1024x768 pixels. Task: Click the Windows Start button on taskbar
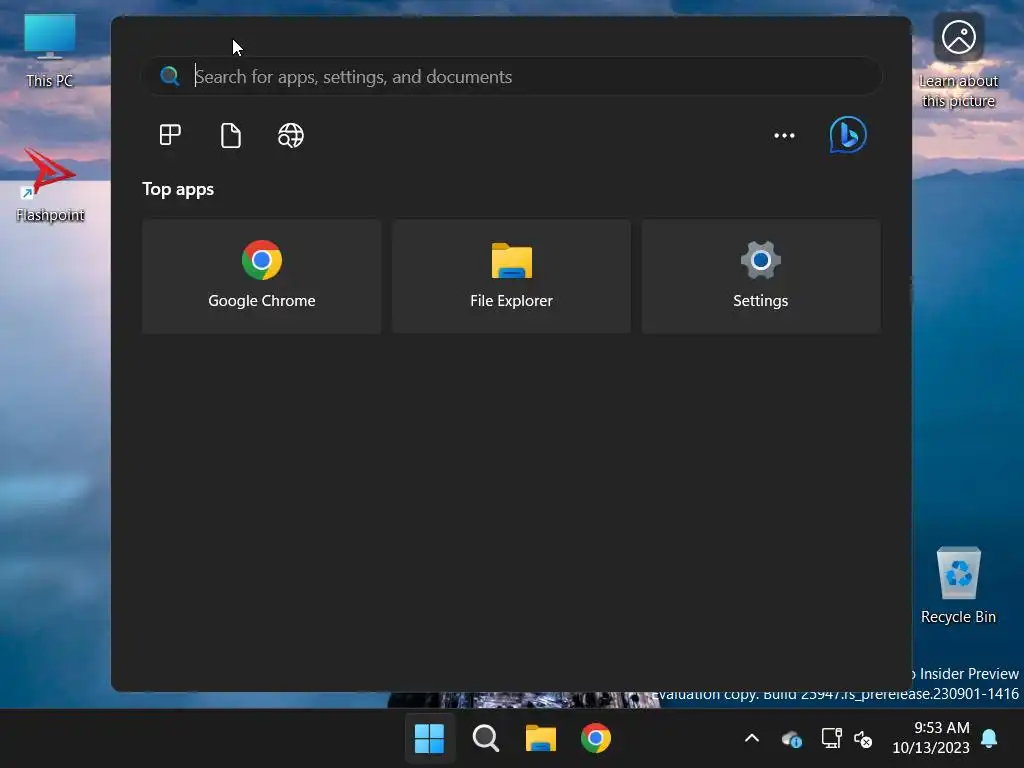(429, 739)
